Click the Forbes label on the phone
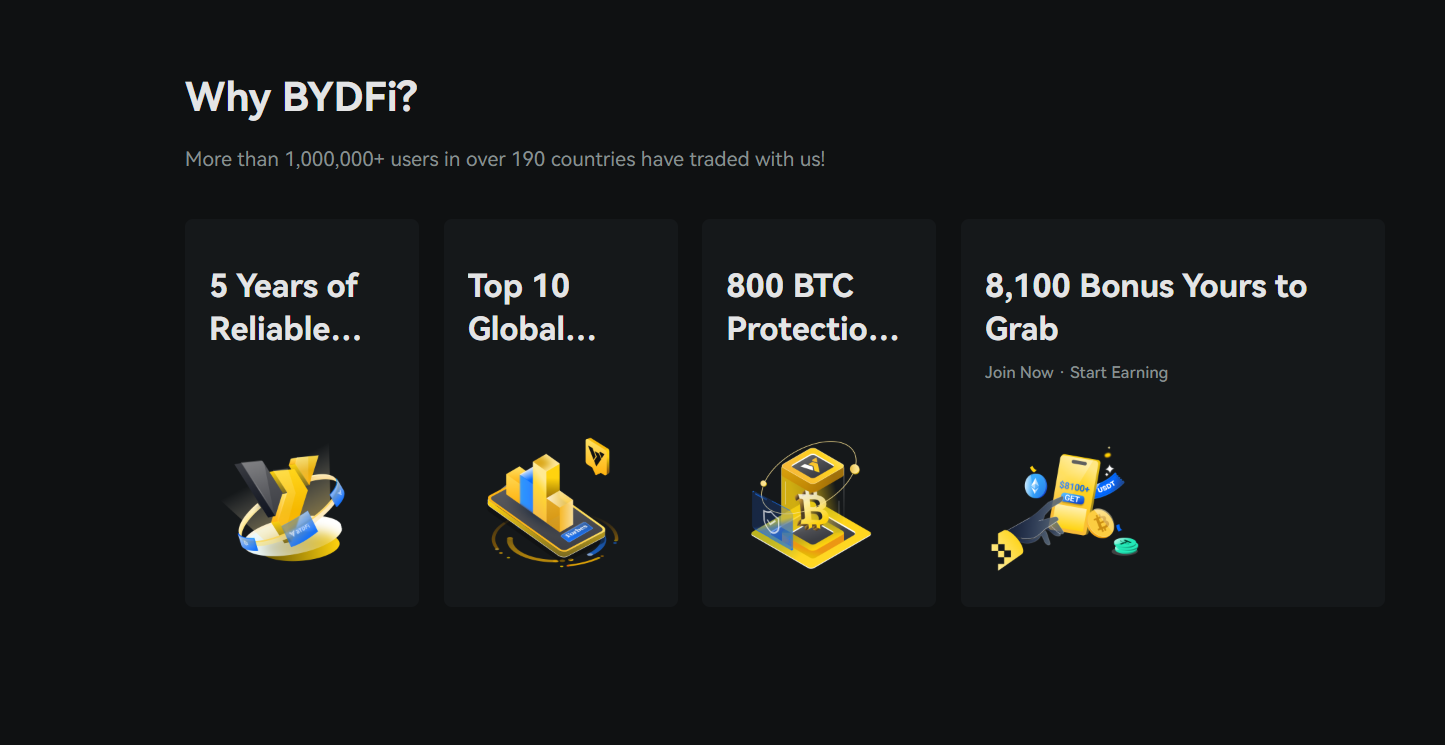 pyautogui.click(x=577, y=533)
